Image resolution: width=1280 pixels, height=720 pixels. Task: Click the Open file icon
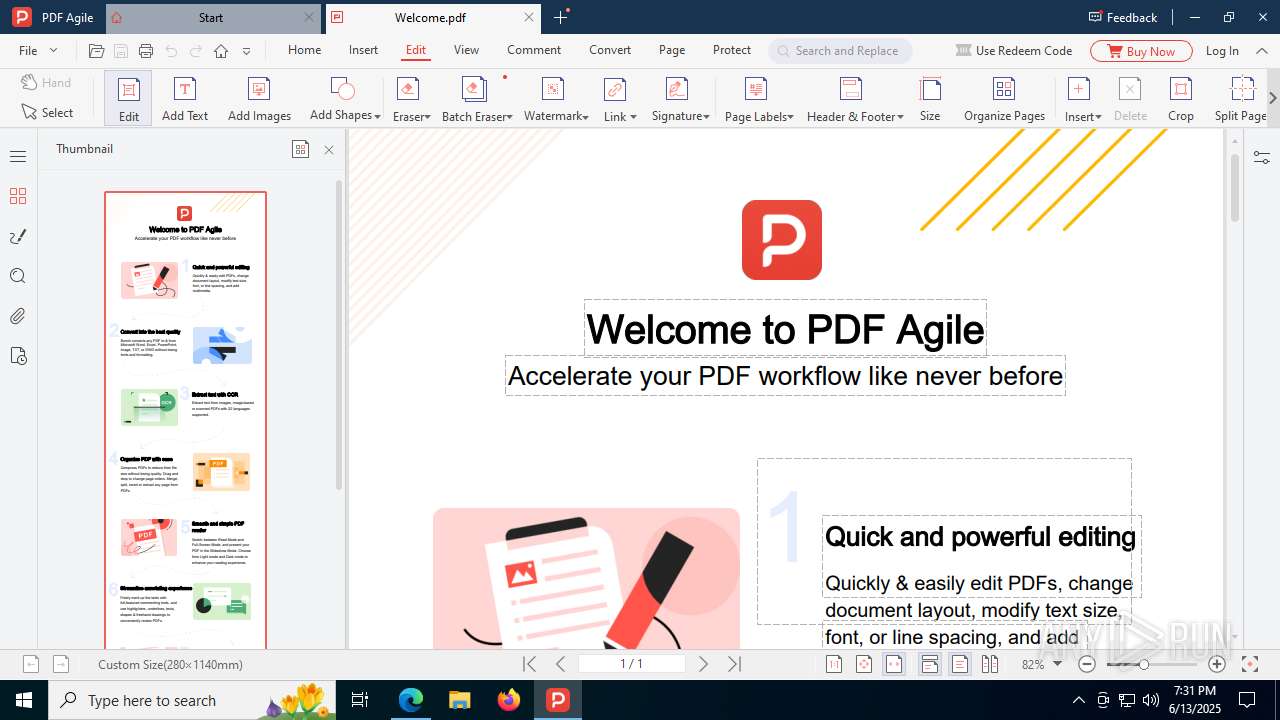(96, 51)
